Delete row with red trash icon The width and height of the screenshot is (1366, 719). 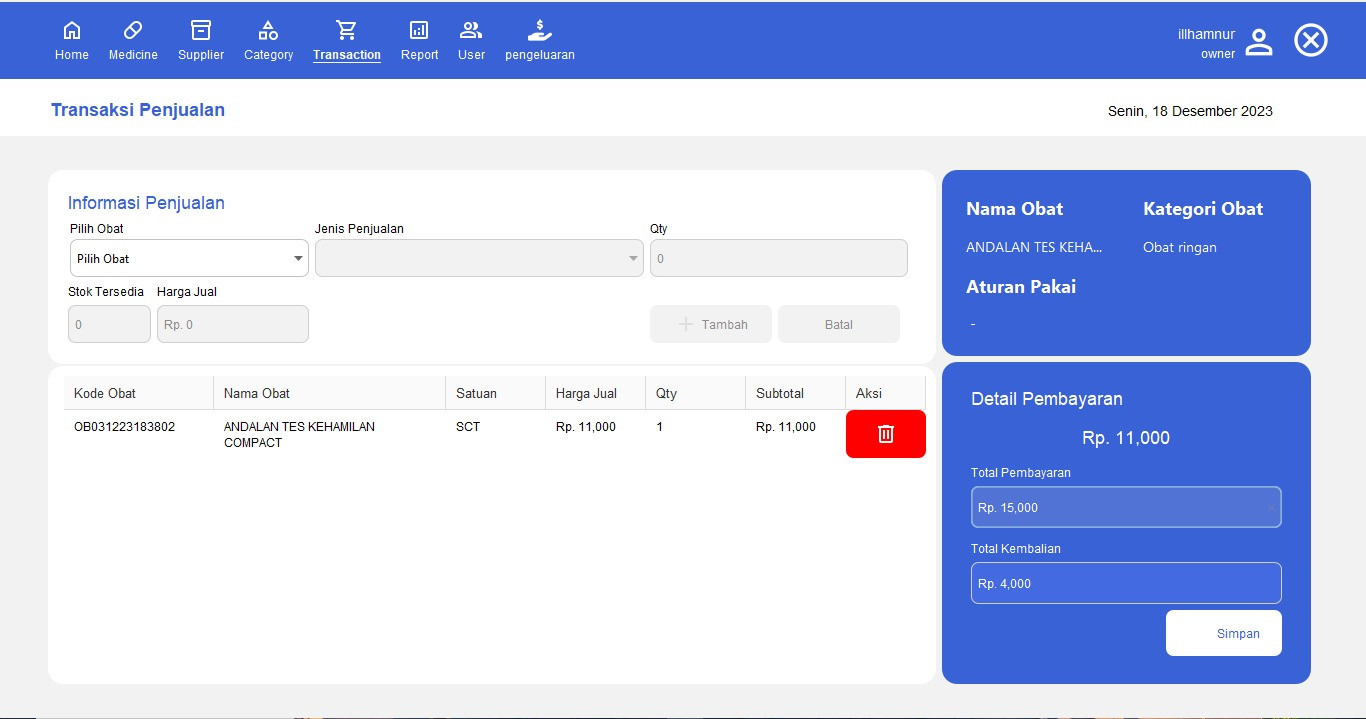tap(885, 434)
